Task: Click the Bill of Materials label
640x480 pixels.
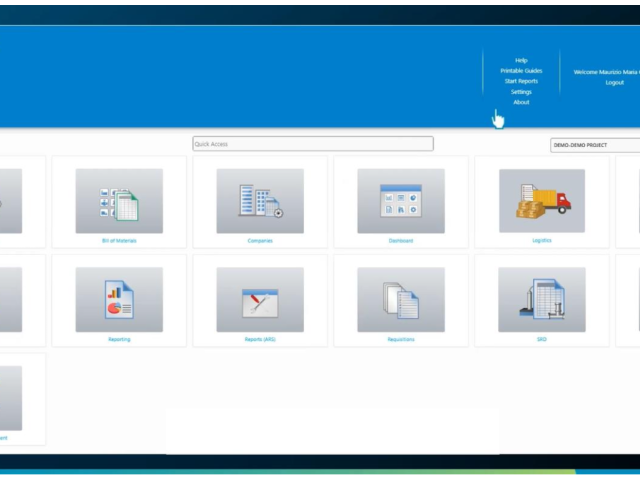Action: click(x=119, y=241)
